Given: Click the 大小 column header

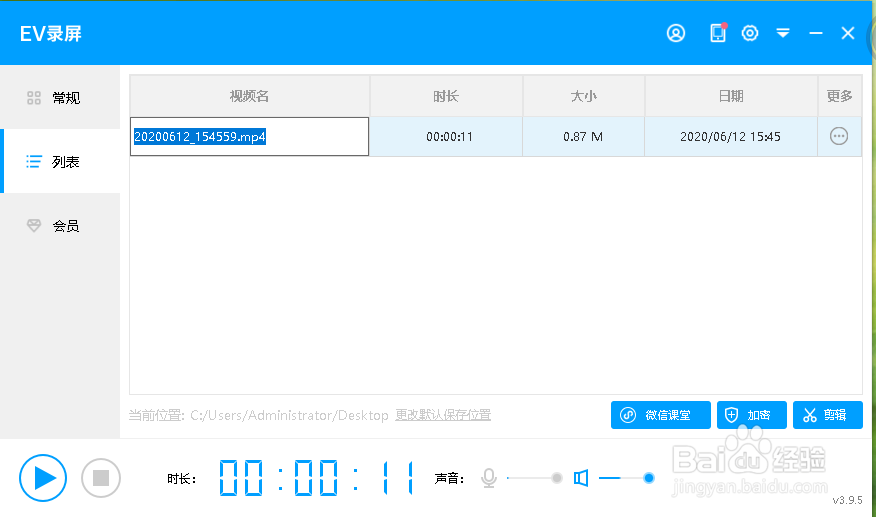Looking at the screenshot, I should click(583, 96).
